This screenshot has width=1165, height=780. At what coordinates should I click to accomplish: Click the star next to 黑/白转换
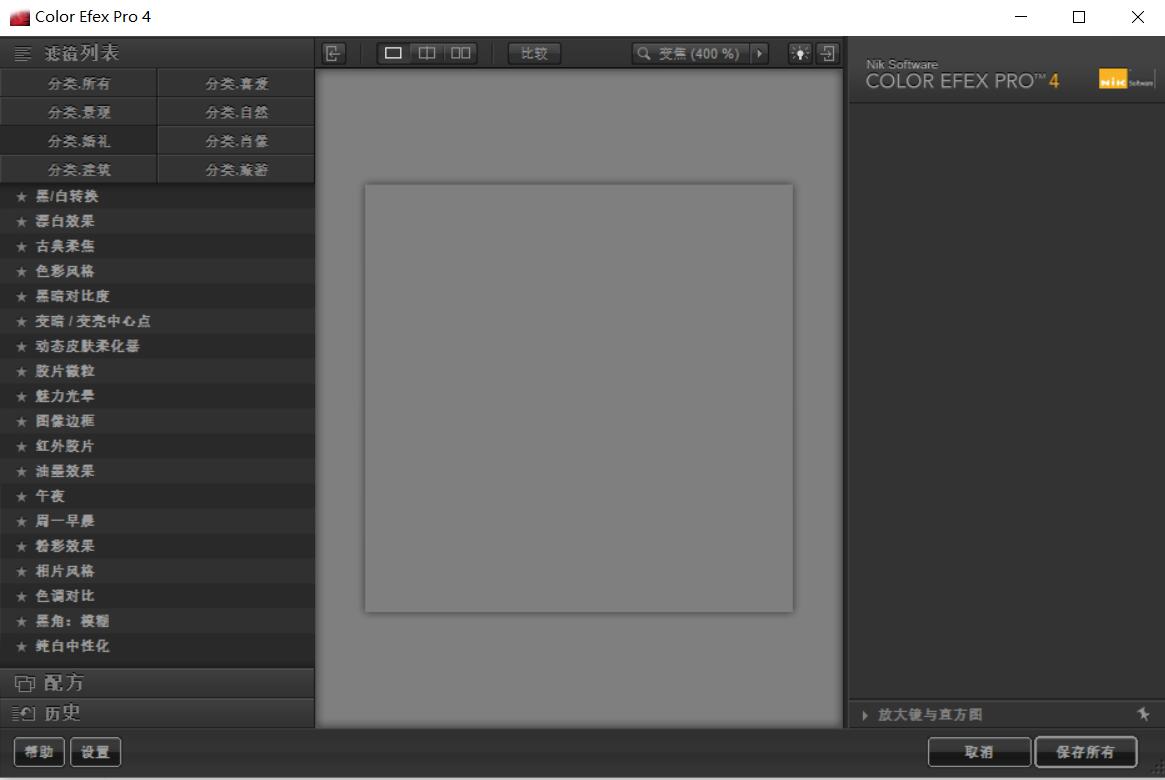coord(22,197)
